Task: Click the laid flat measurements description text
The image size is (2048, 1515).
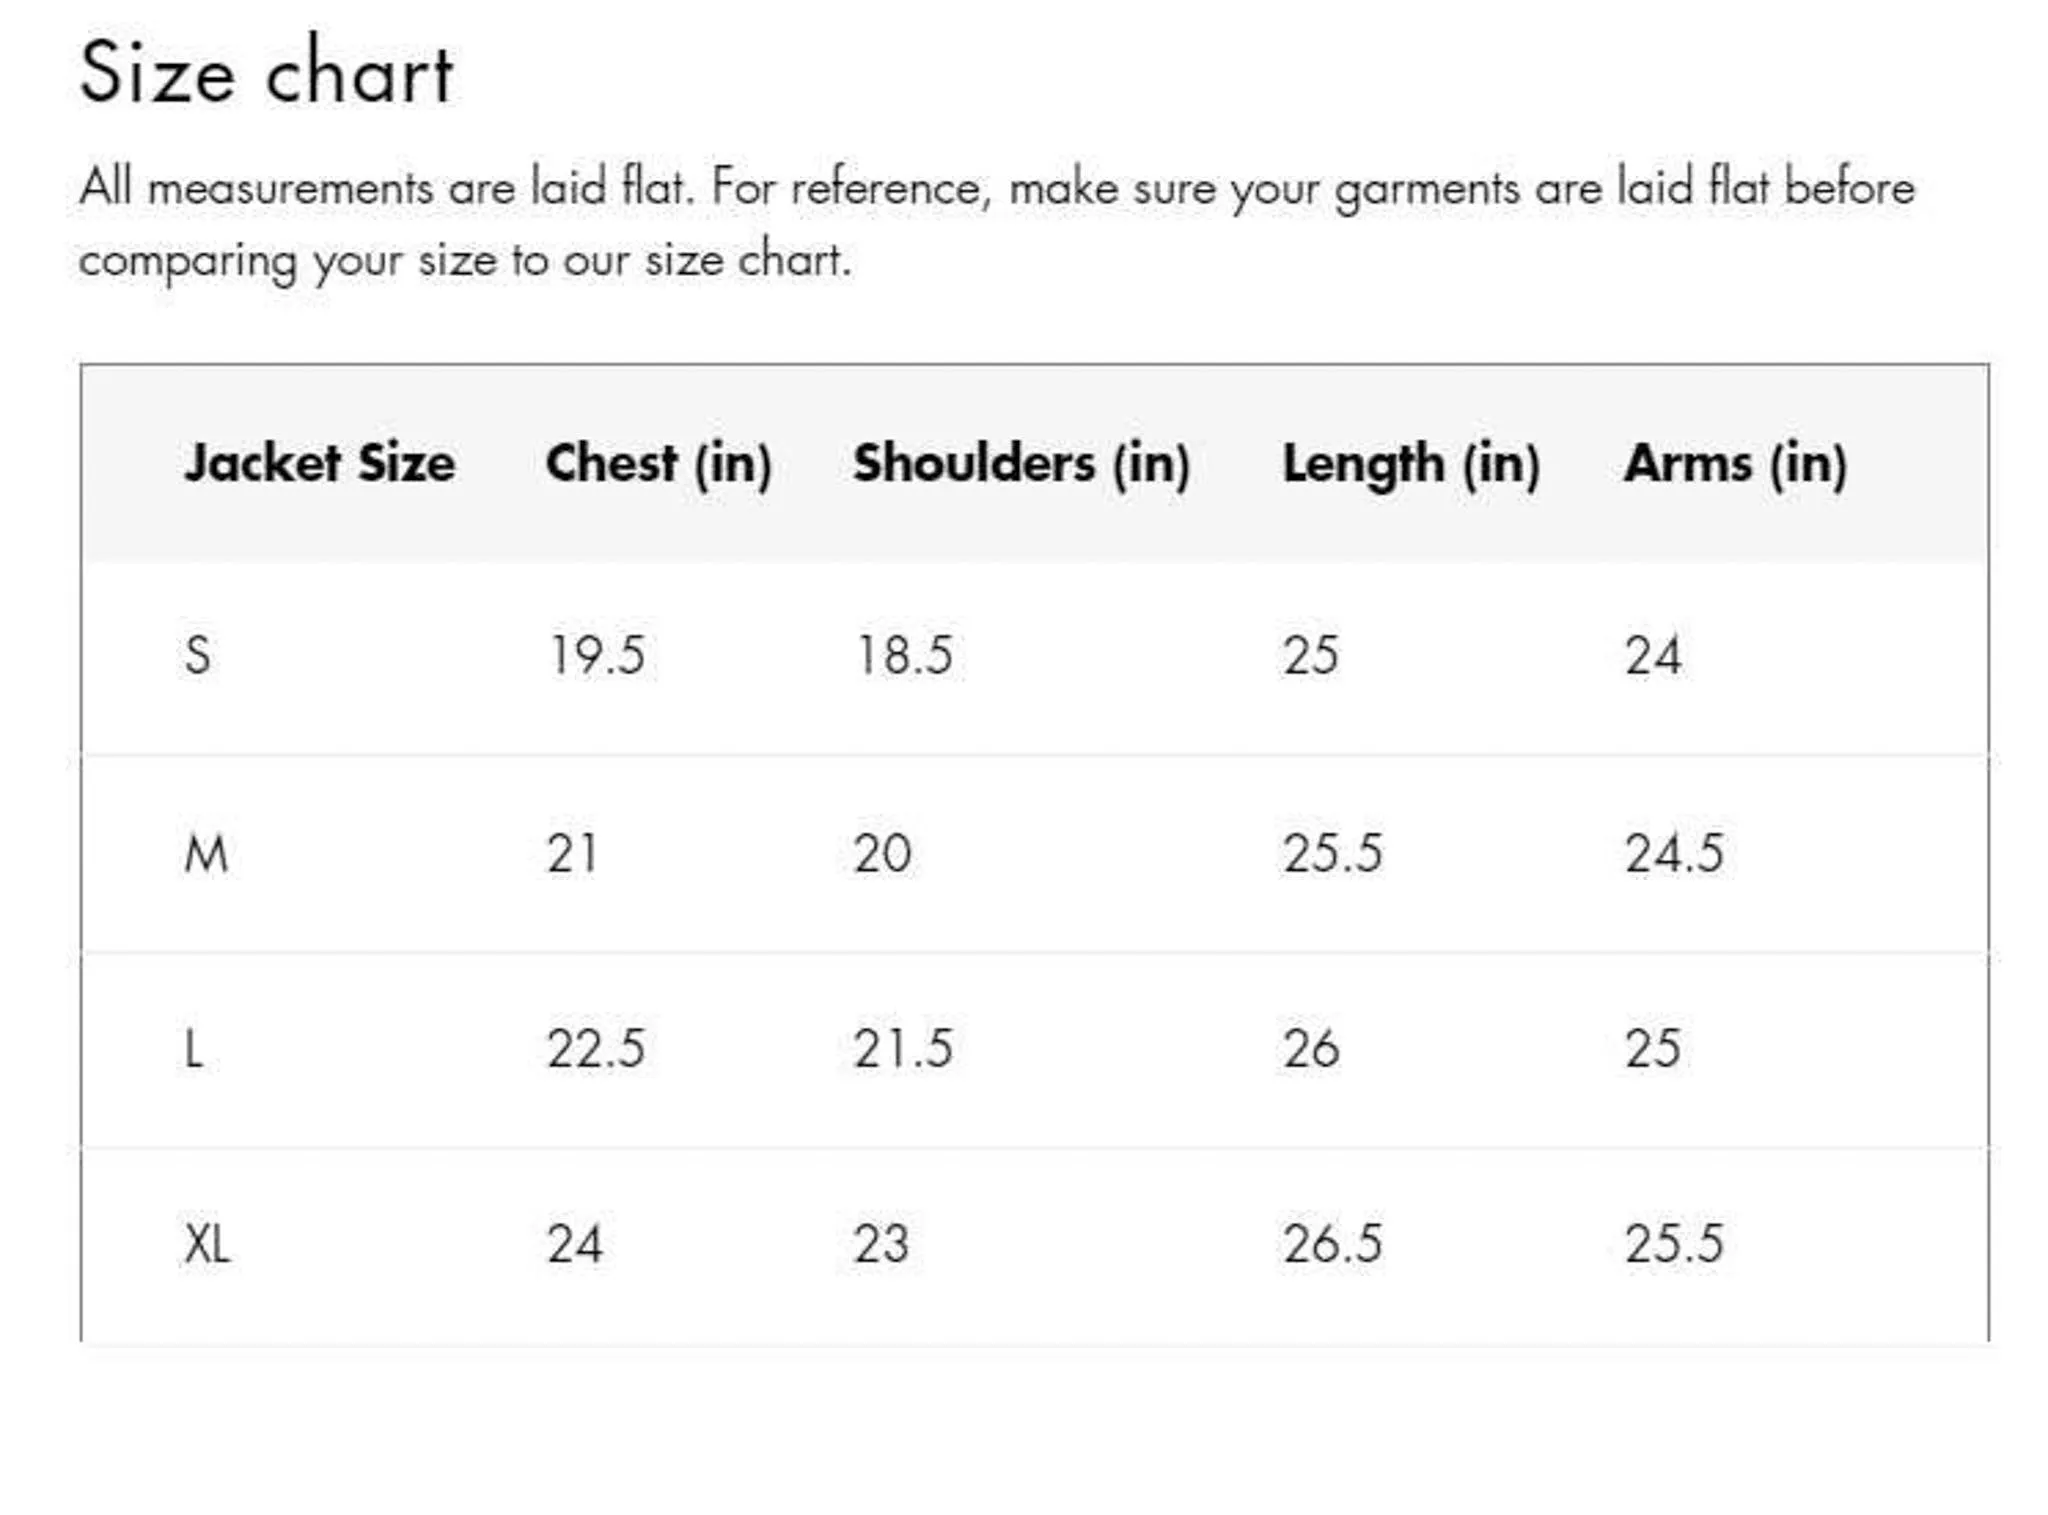Action: pyautogui.click(x=996, y=224)
